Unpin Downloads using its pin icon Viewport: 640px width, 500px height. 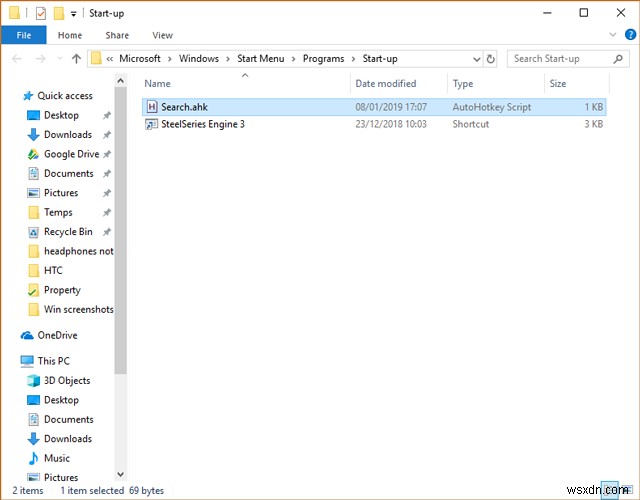pyautogui.click(x=107, y=135)
